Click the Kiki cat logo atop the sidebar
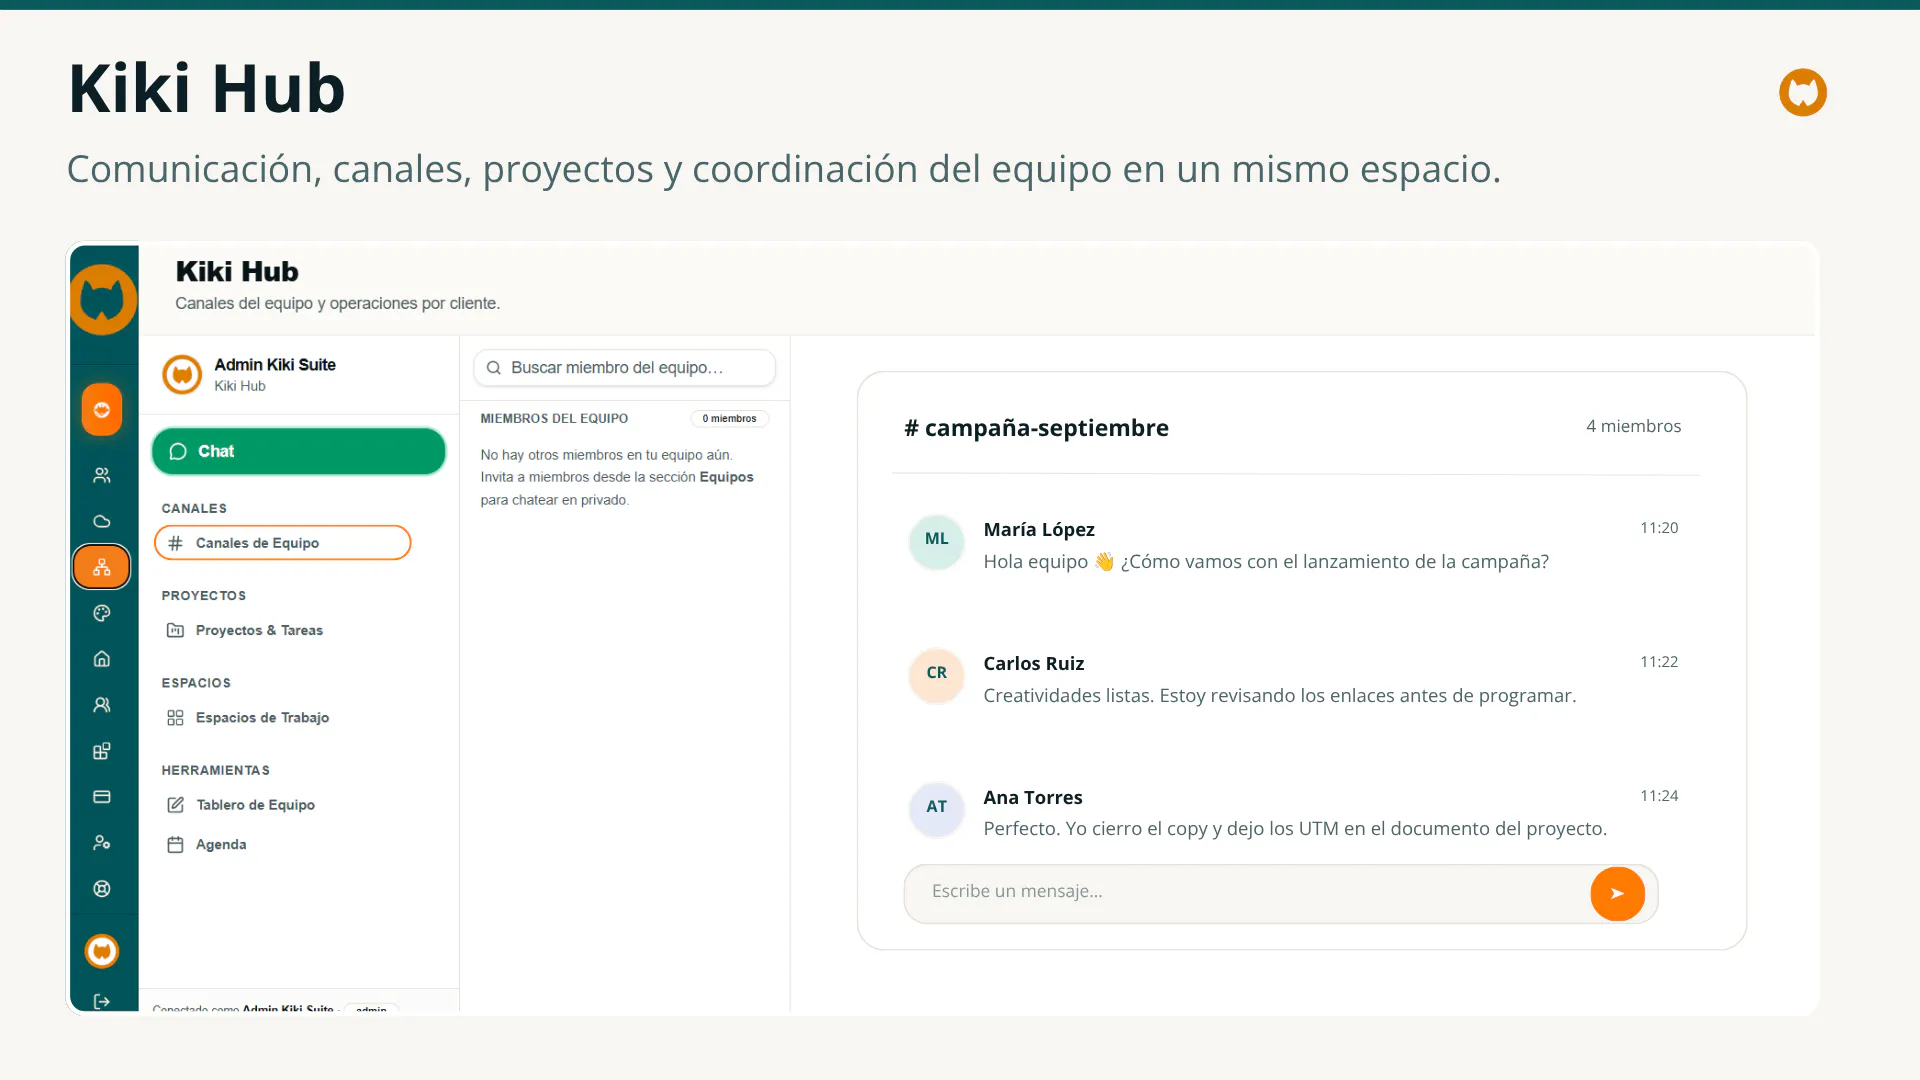Viewport: 1920px width, 1080px height. pos(103,299)
